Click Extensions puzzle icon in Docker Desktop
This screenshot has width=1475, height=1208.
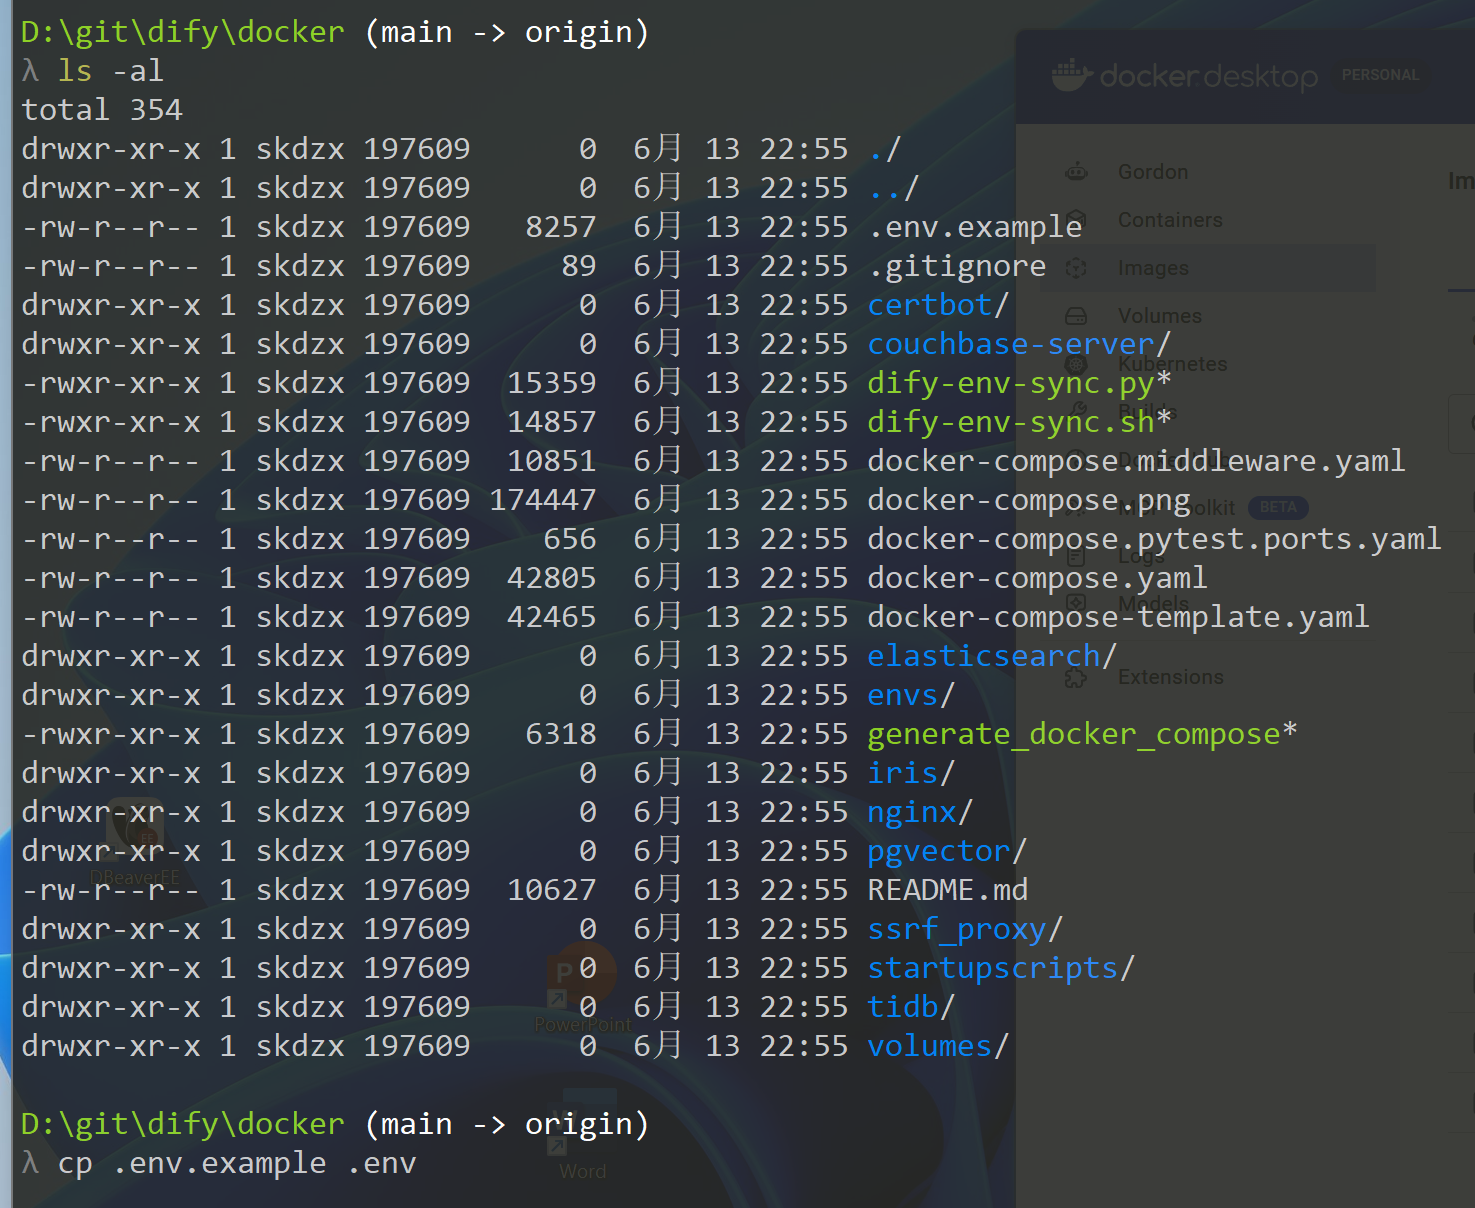1076,677
